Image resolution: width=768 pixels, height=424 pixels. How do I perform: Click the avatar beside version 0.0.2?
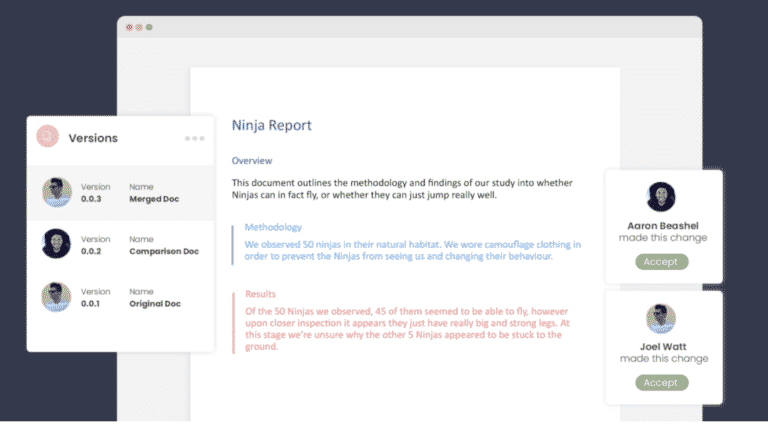point(57,244)
